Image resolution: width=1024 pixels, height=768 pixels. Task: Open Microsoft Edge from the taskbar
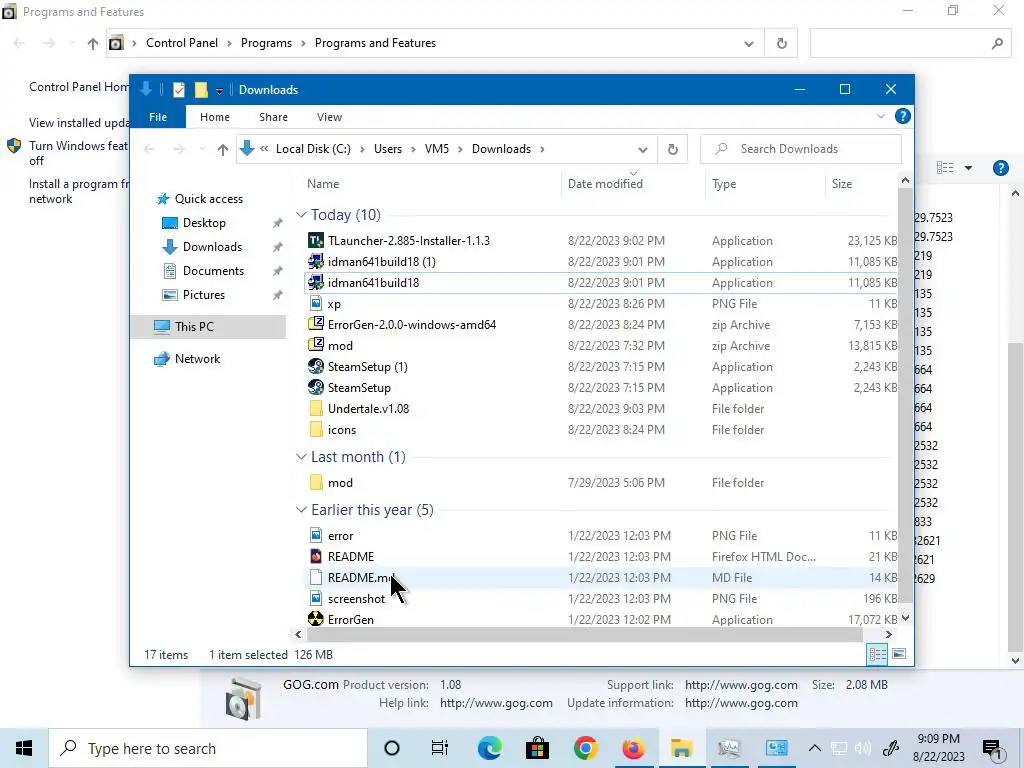[x=490, y=748]
